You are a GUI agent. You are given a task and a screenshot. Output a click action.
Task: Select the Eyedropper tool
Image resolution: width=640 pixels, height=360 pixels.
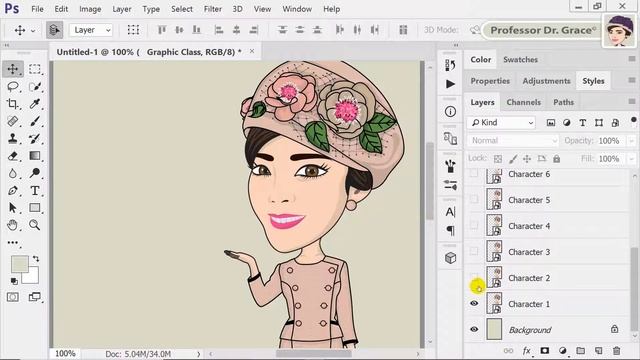pos(35,104)
